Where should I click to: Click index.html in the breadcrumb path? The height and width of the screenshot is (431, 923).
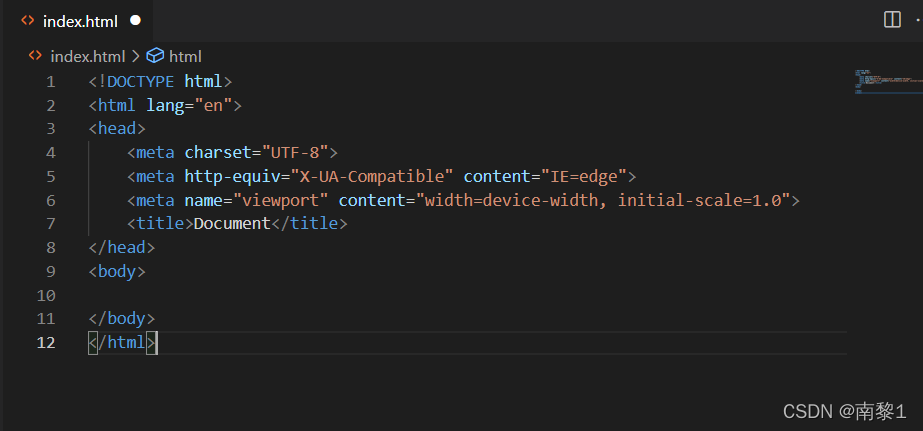(88, 57)
